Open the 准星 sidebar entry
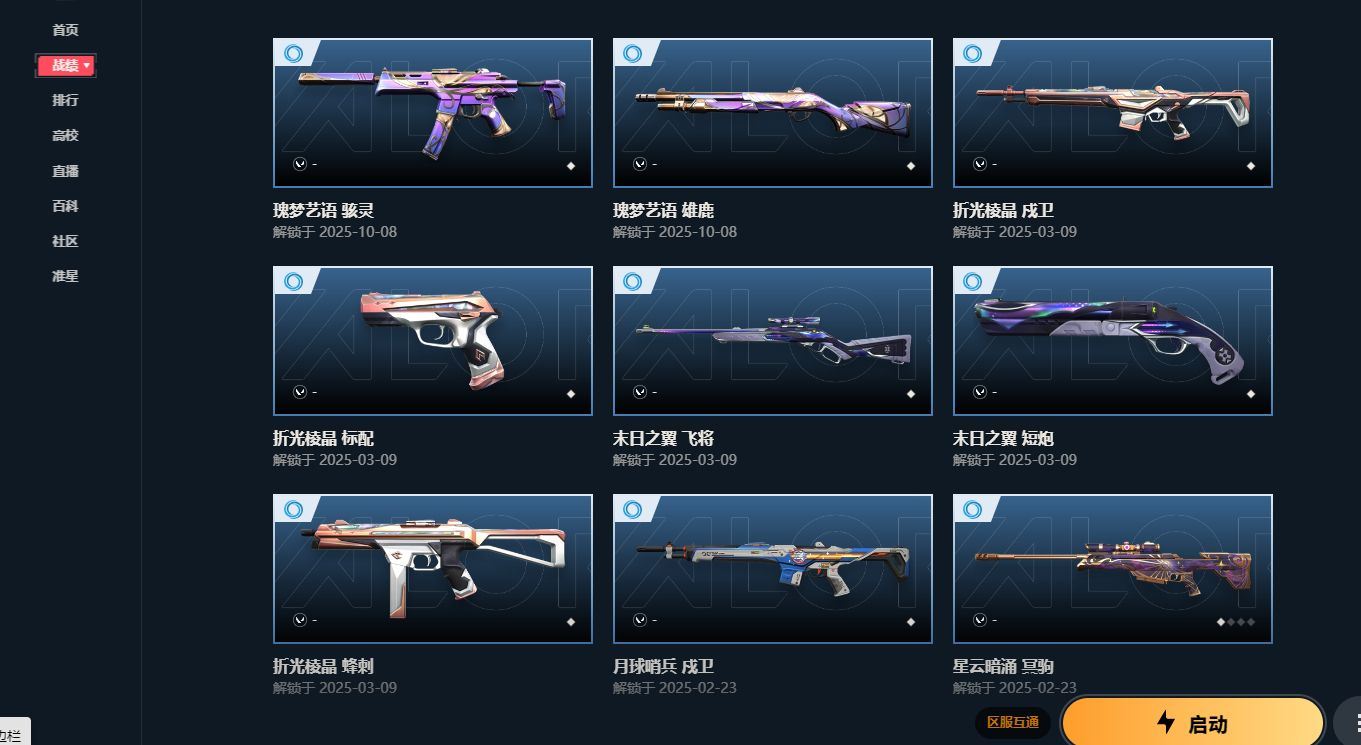Viewport: 1361px width, 745px height. pyautogui.click(x=65, y=276)
